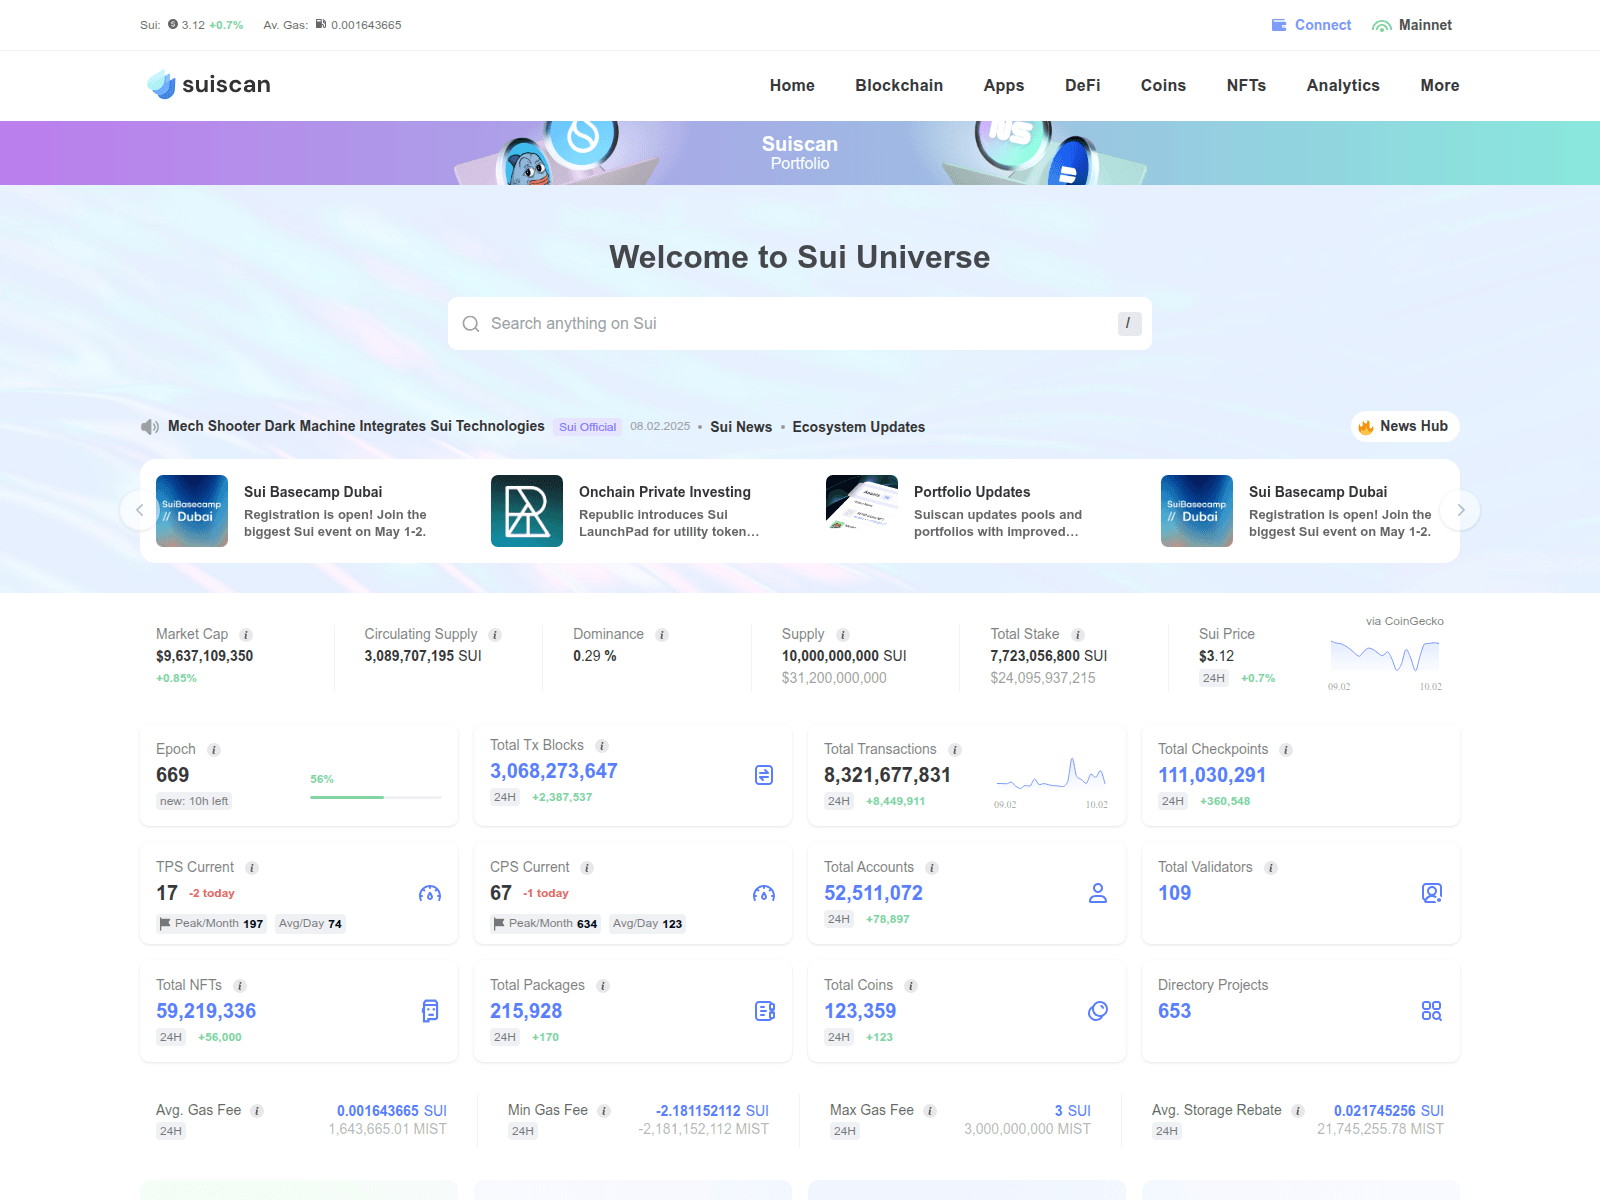Click info icon beside Supply
The height and width of the screenshot is (1200, 1600).
(843, 635)
